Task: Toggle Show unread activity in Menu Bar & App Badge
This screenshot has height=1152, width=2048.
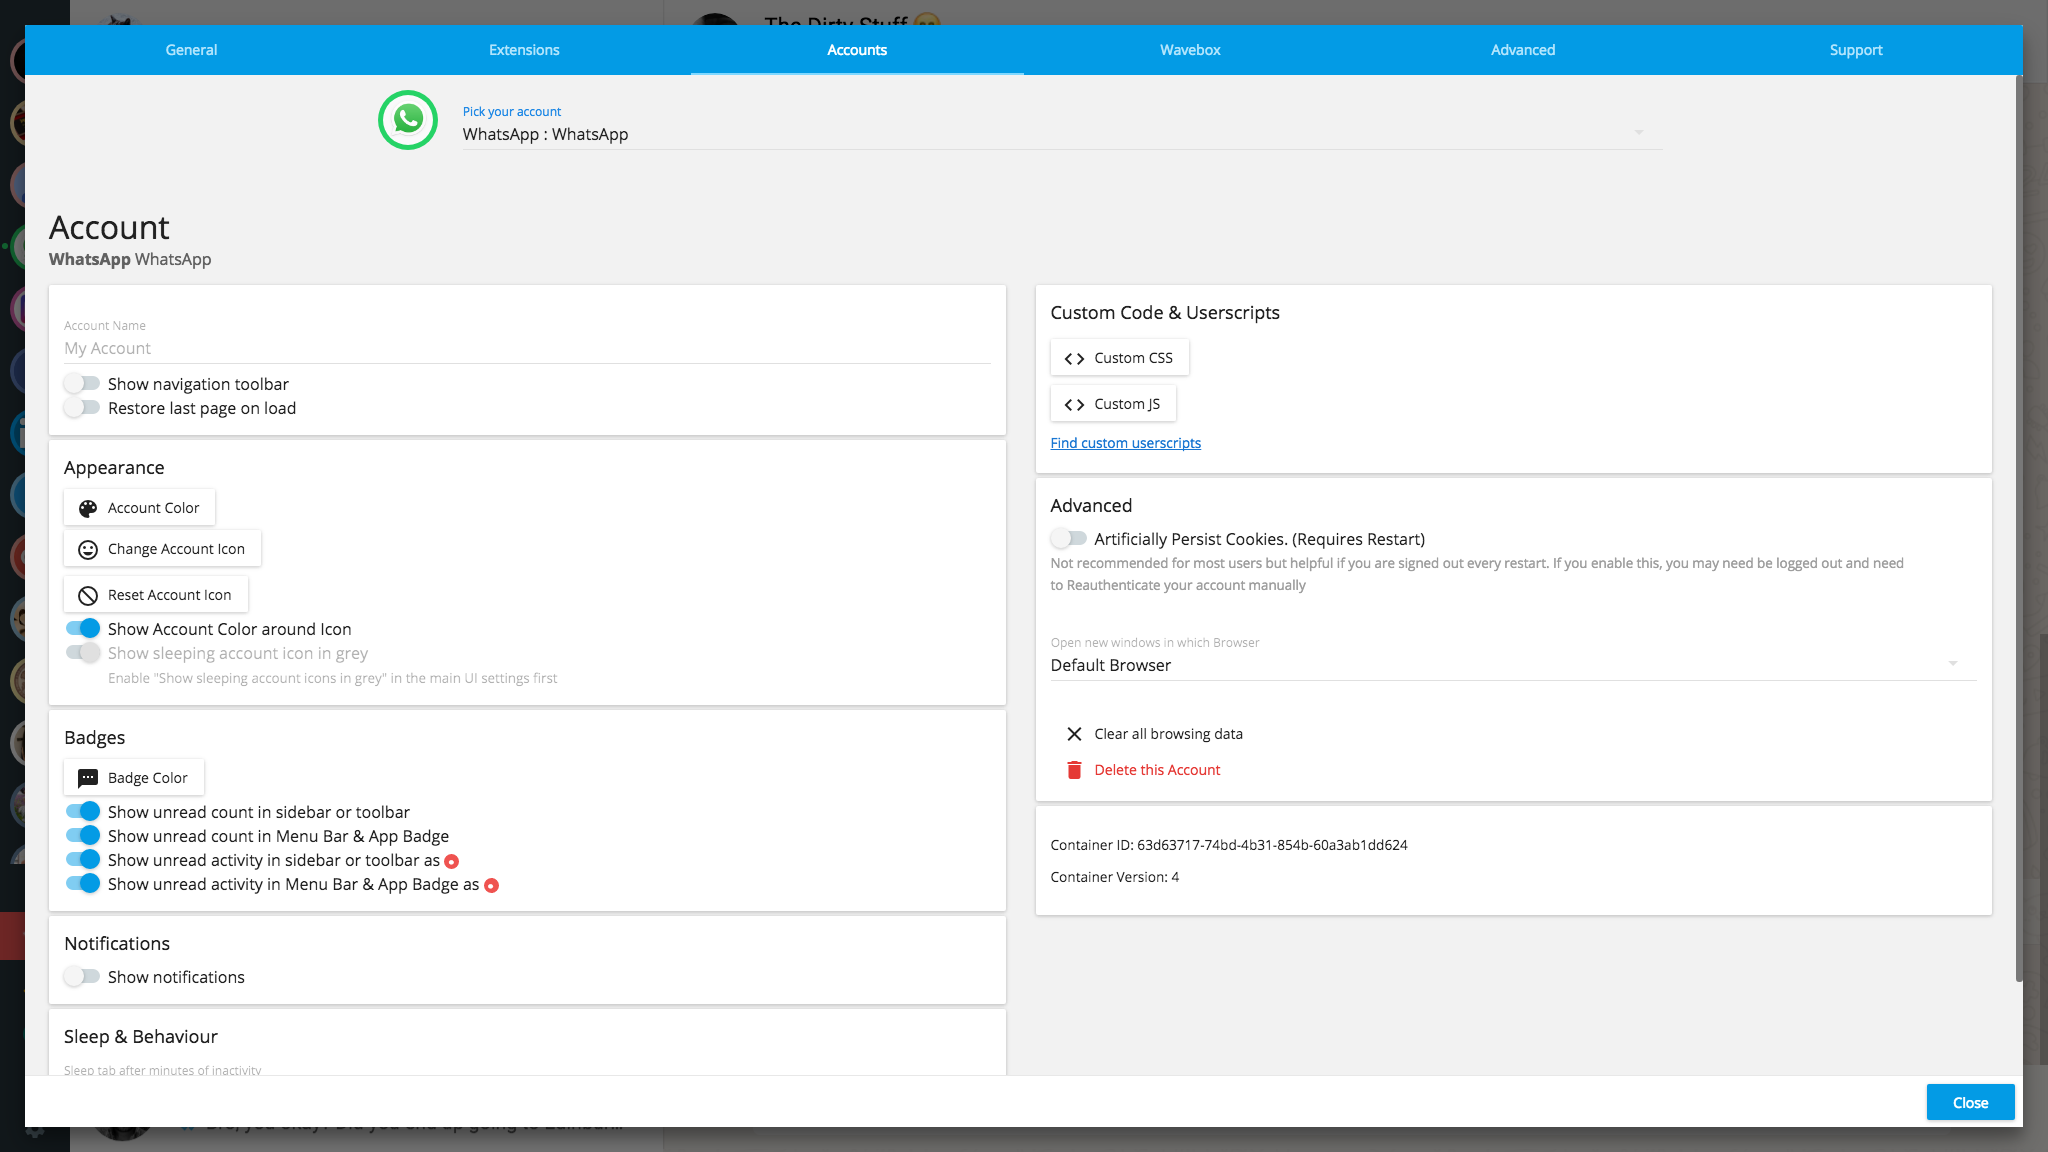Action: [x=83, y=883]
